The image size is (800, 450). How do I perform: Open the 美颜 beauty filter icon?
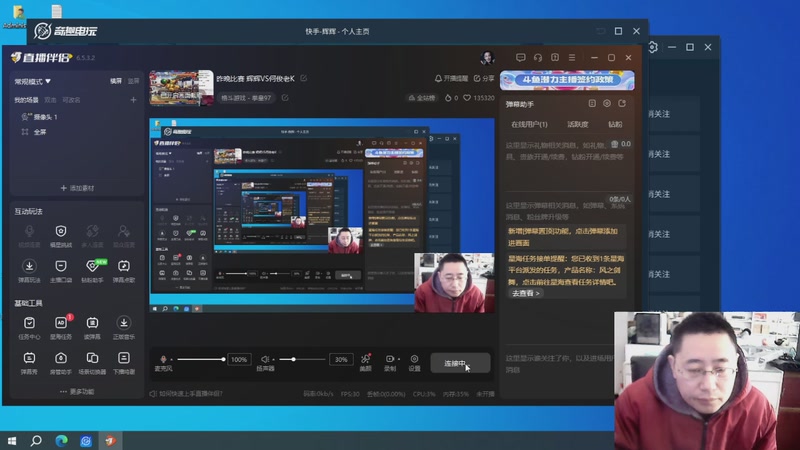[x=365, y=362]
